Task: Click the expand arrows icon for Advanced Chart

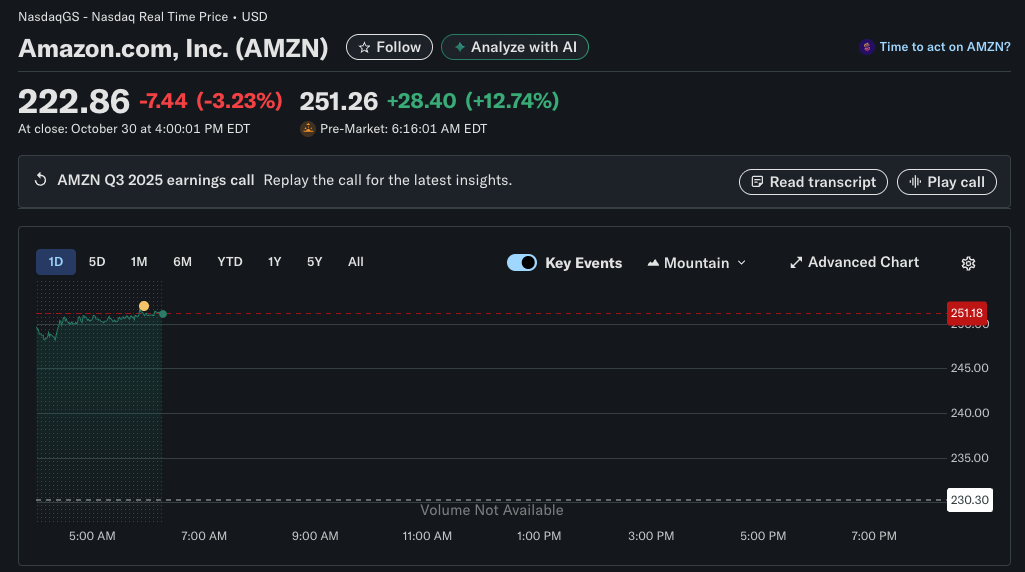Action: click(796, 262)
